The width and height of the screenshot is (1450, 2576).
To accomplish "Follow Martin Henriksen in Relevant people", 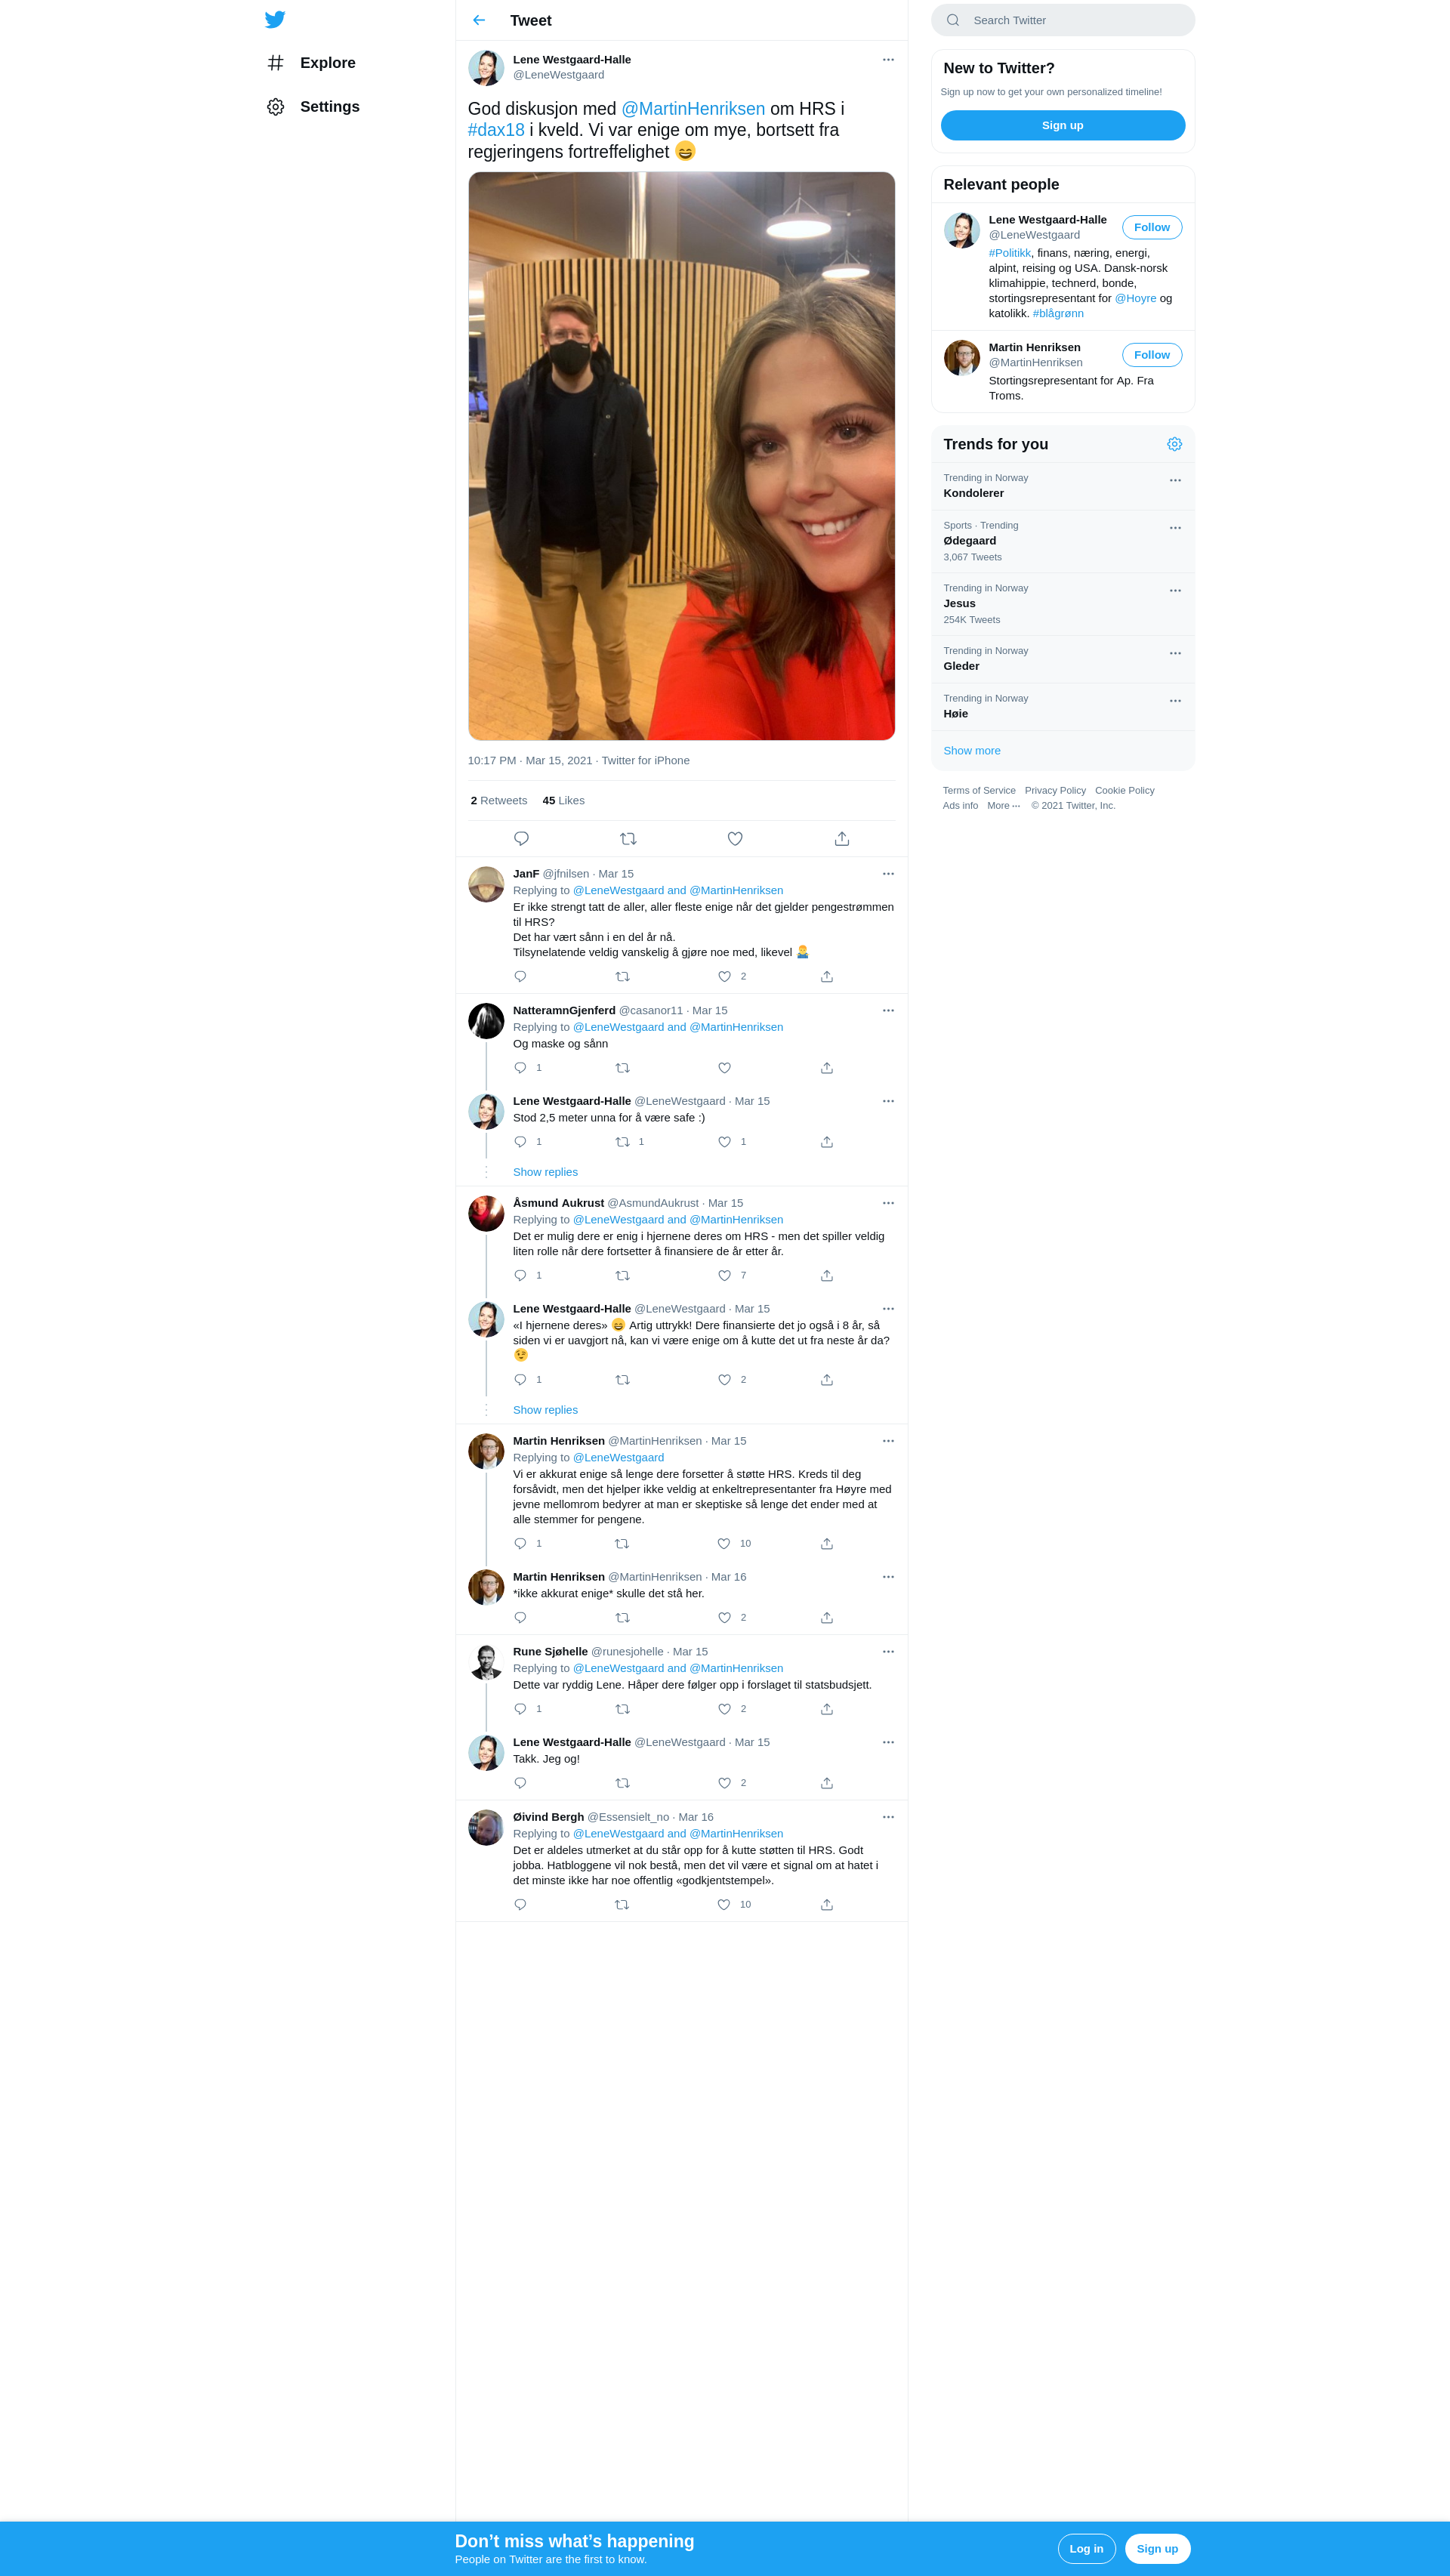I will click(1152, 355).
